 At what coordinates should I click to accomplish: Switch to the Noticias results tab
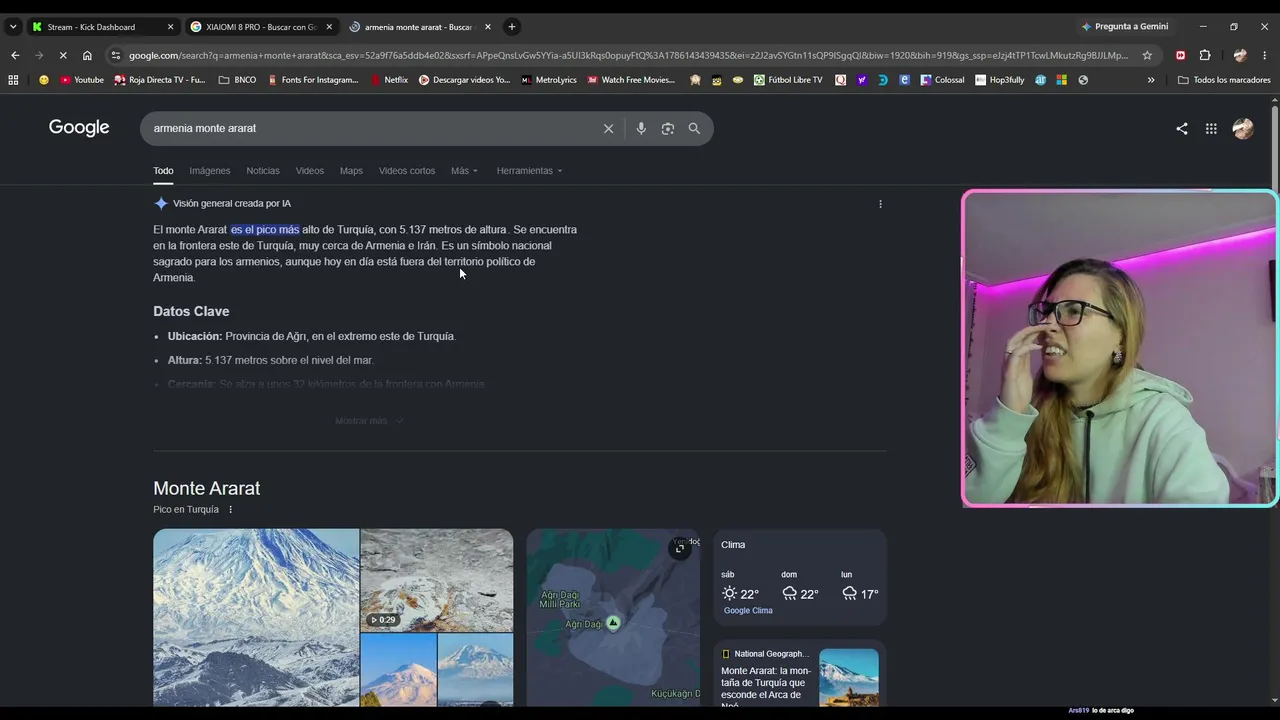pos(263,171)
